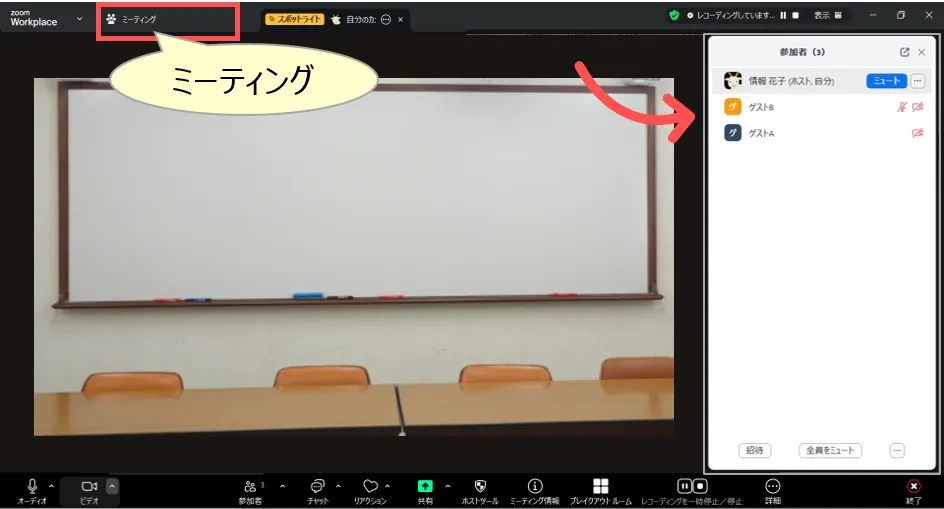Open the Chat (チャット) icon
The image size is (944, 509).
318,486
